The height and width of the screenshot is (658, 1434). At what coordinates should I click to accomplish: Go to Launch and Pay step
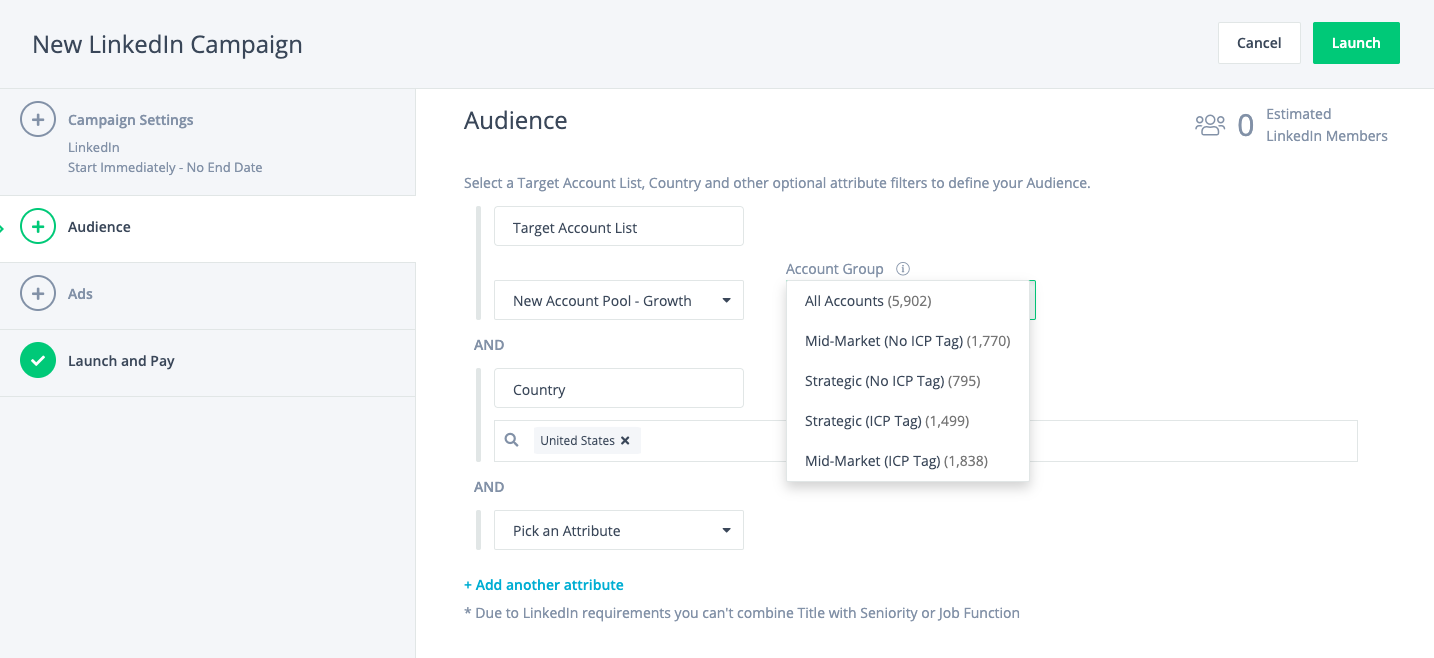[x=208, y=363]
